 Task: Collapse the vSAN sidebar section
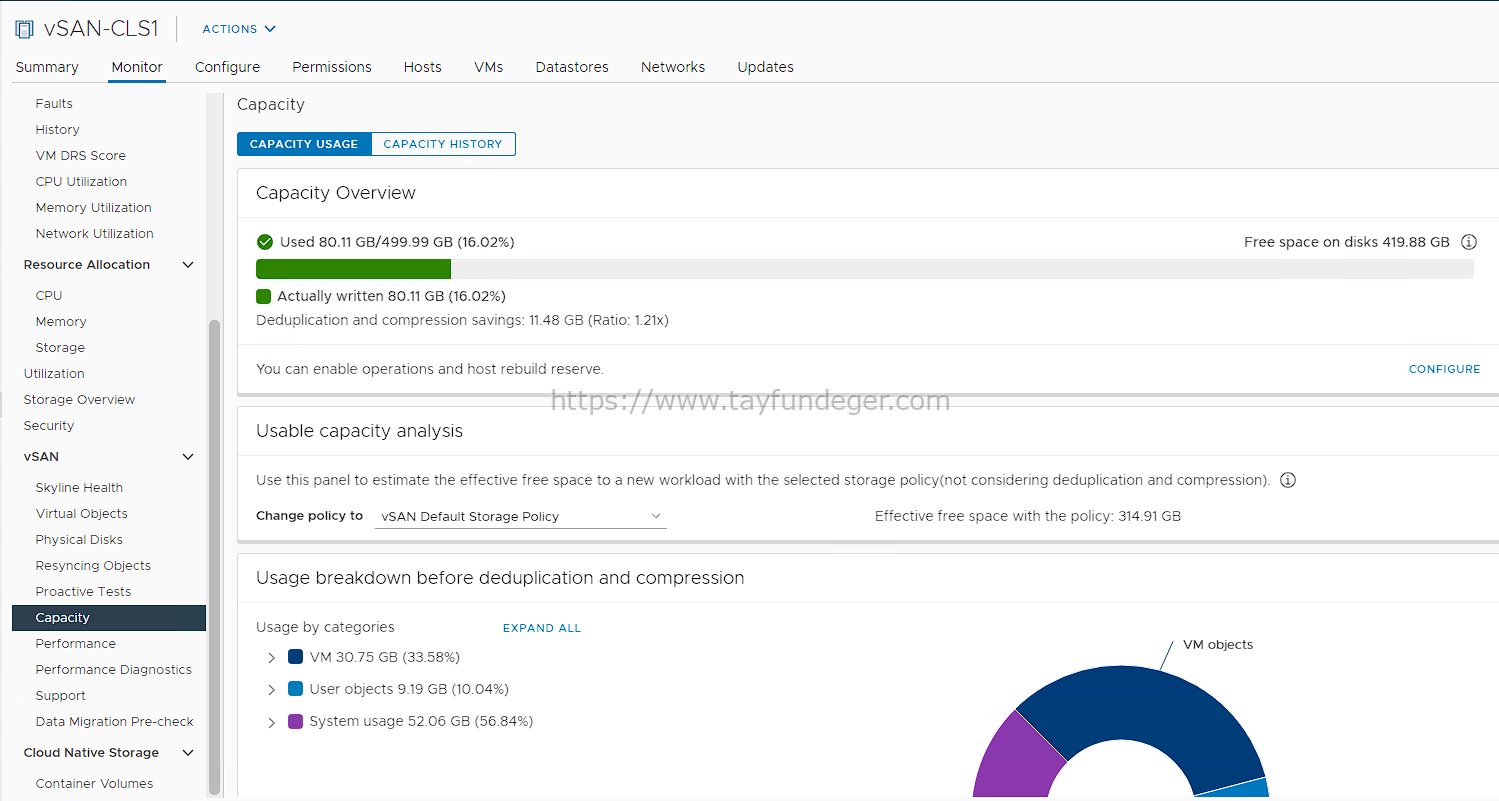point(188,457)
